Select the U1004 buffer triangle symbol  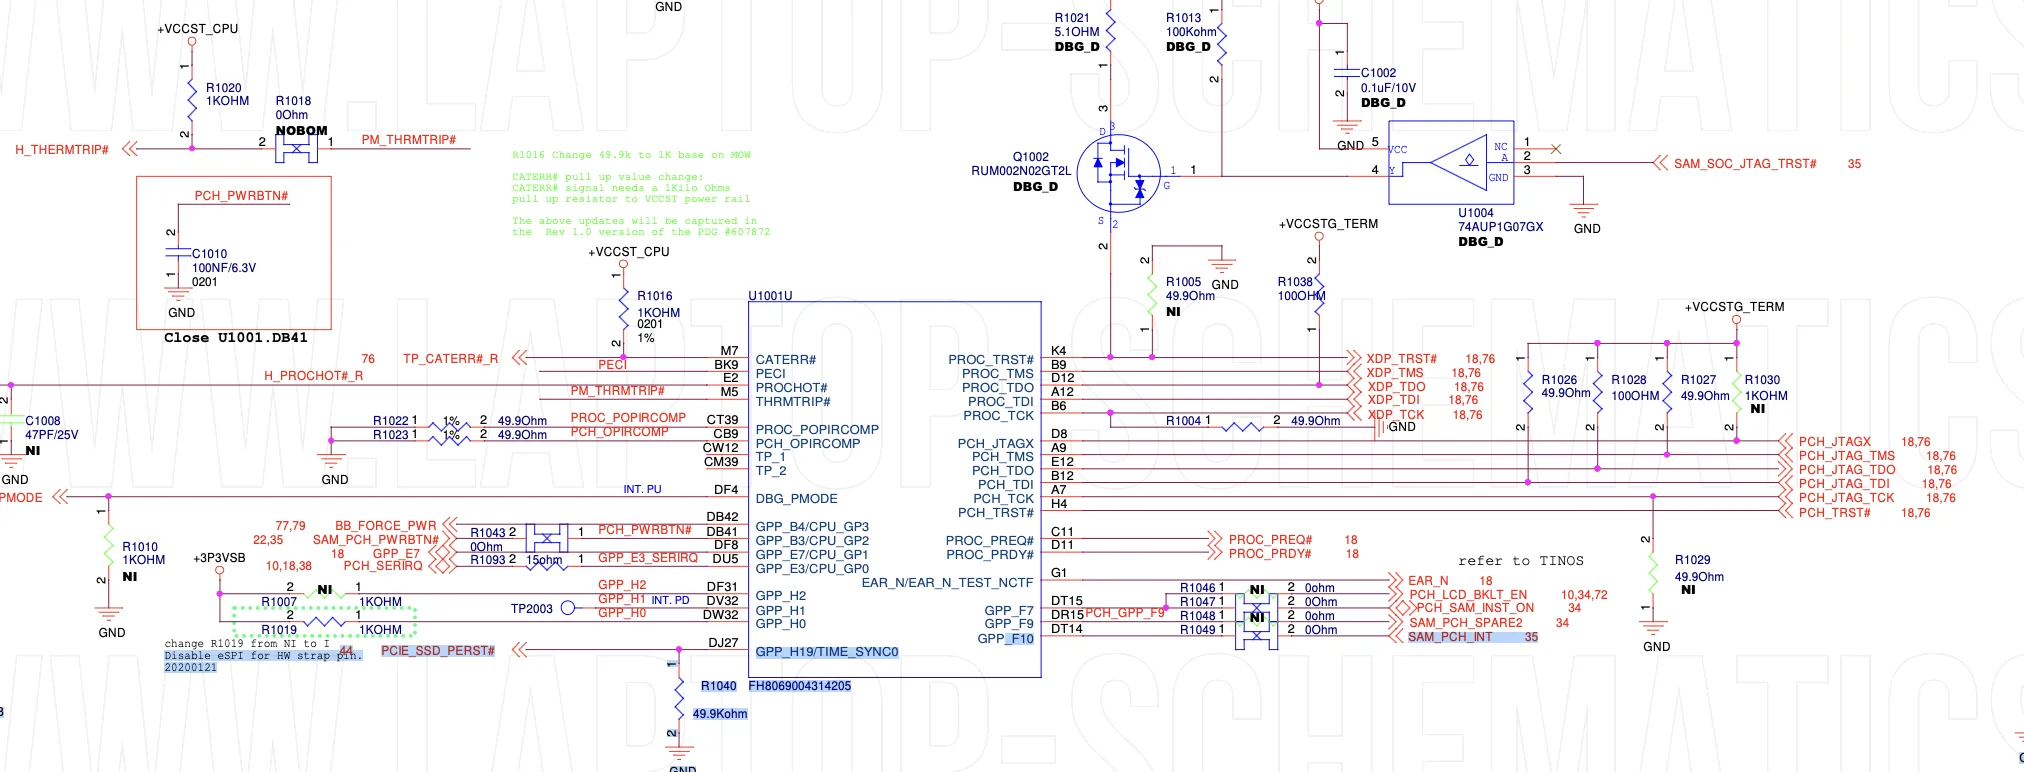coord(1458,160)
